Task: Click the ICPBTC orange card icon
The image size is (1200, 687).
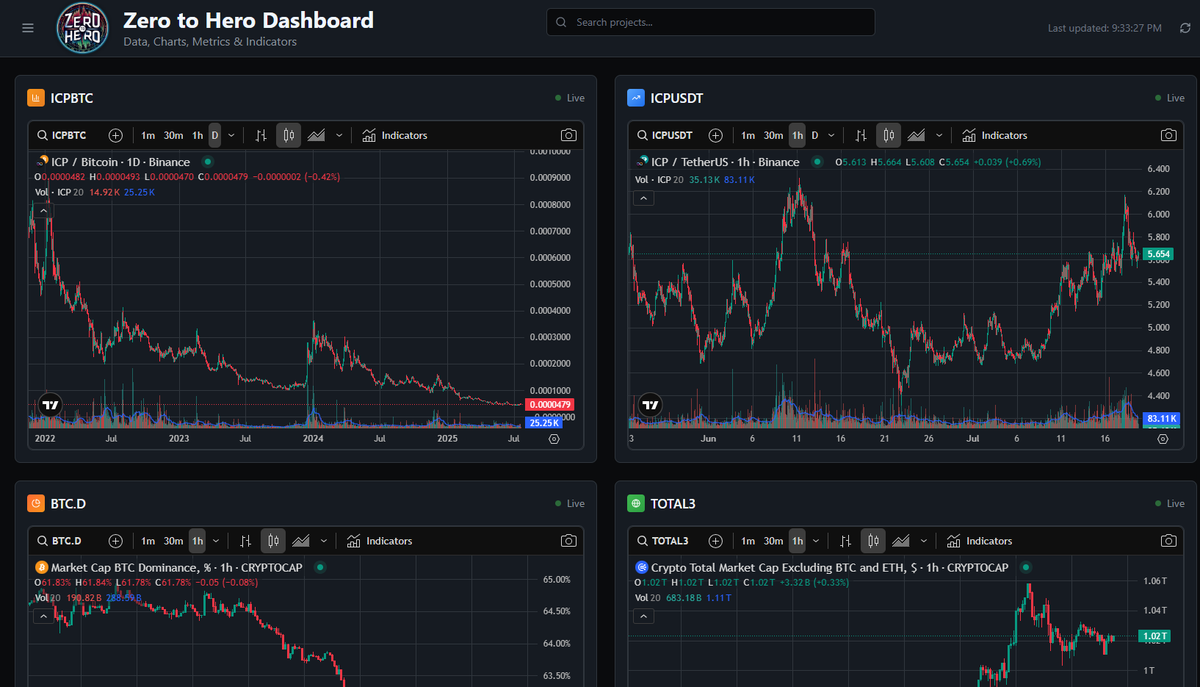Action: click(36, 98)
